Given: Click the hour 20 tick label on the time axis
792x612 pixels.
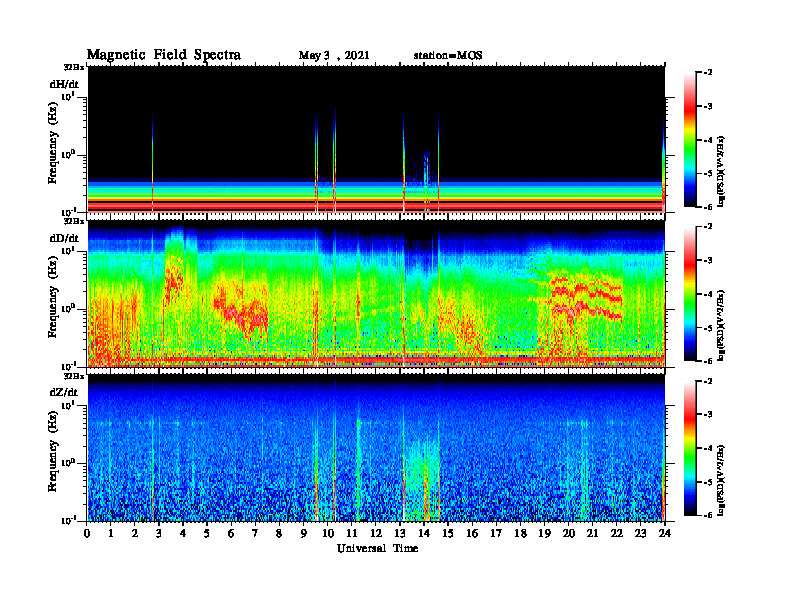Looking at the screenshot, I should click(x=569, y=533).
